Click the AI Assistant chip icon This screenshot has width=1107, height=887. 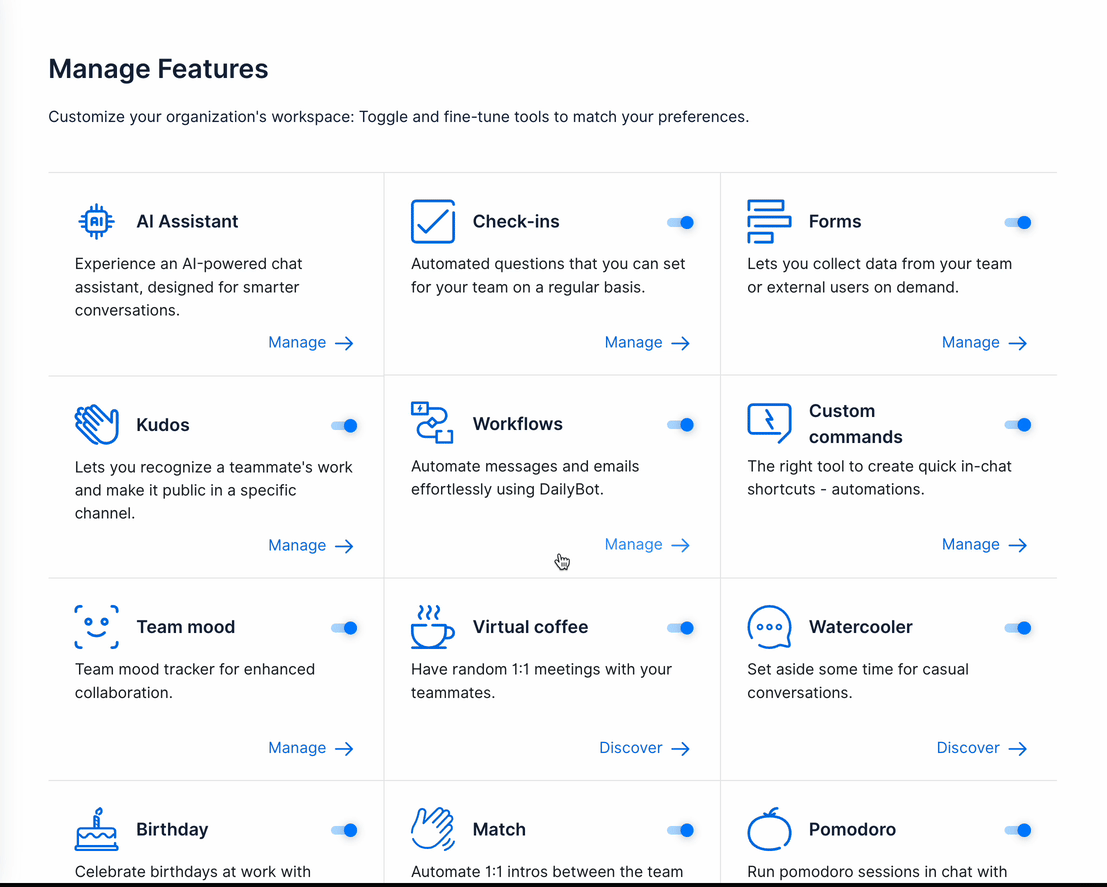click(x=96, y=222)
